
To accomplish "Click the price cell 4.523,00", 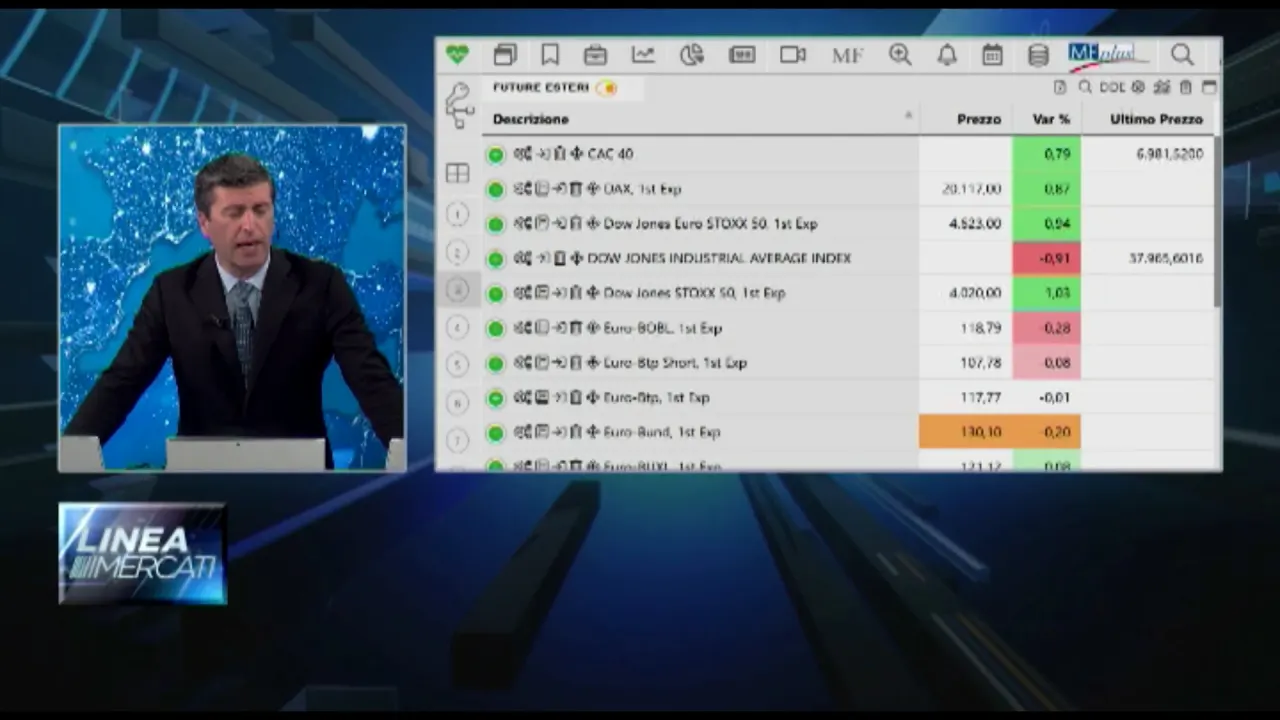I will pos(974,224).
